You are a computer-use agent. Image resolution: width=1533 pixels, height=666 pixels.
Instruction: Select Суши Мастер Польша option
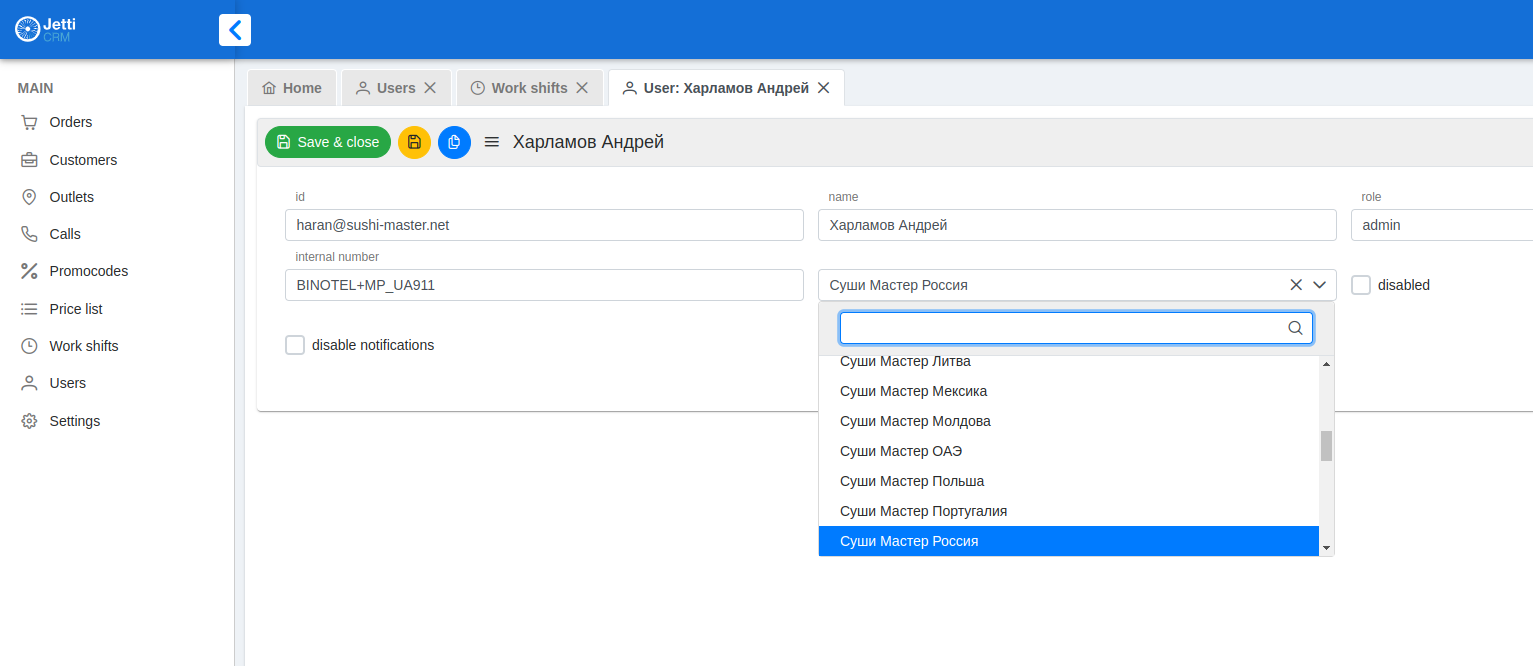[x=1069, y=481]
